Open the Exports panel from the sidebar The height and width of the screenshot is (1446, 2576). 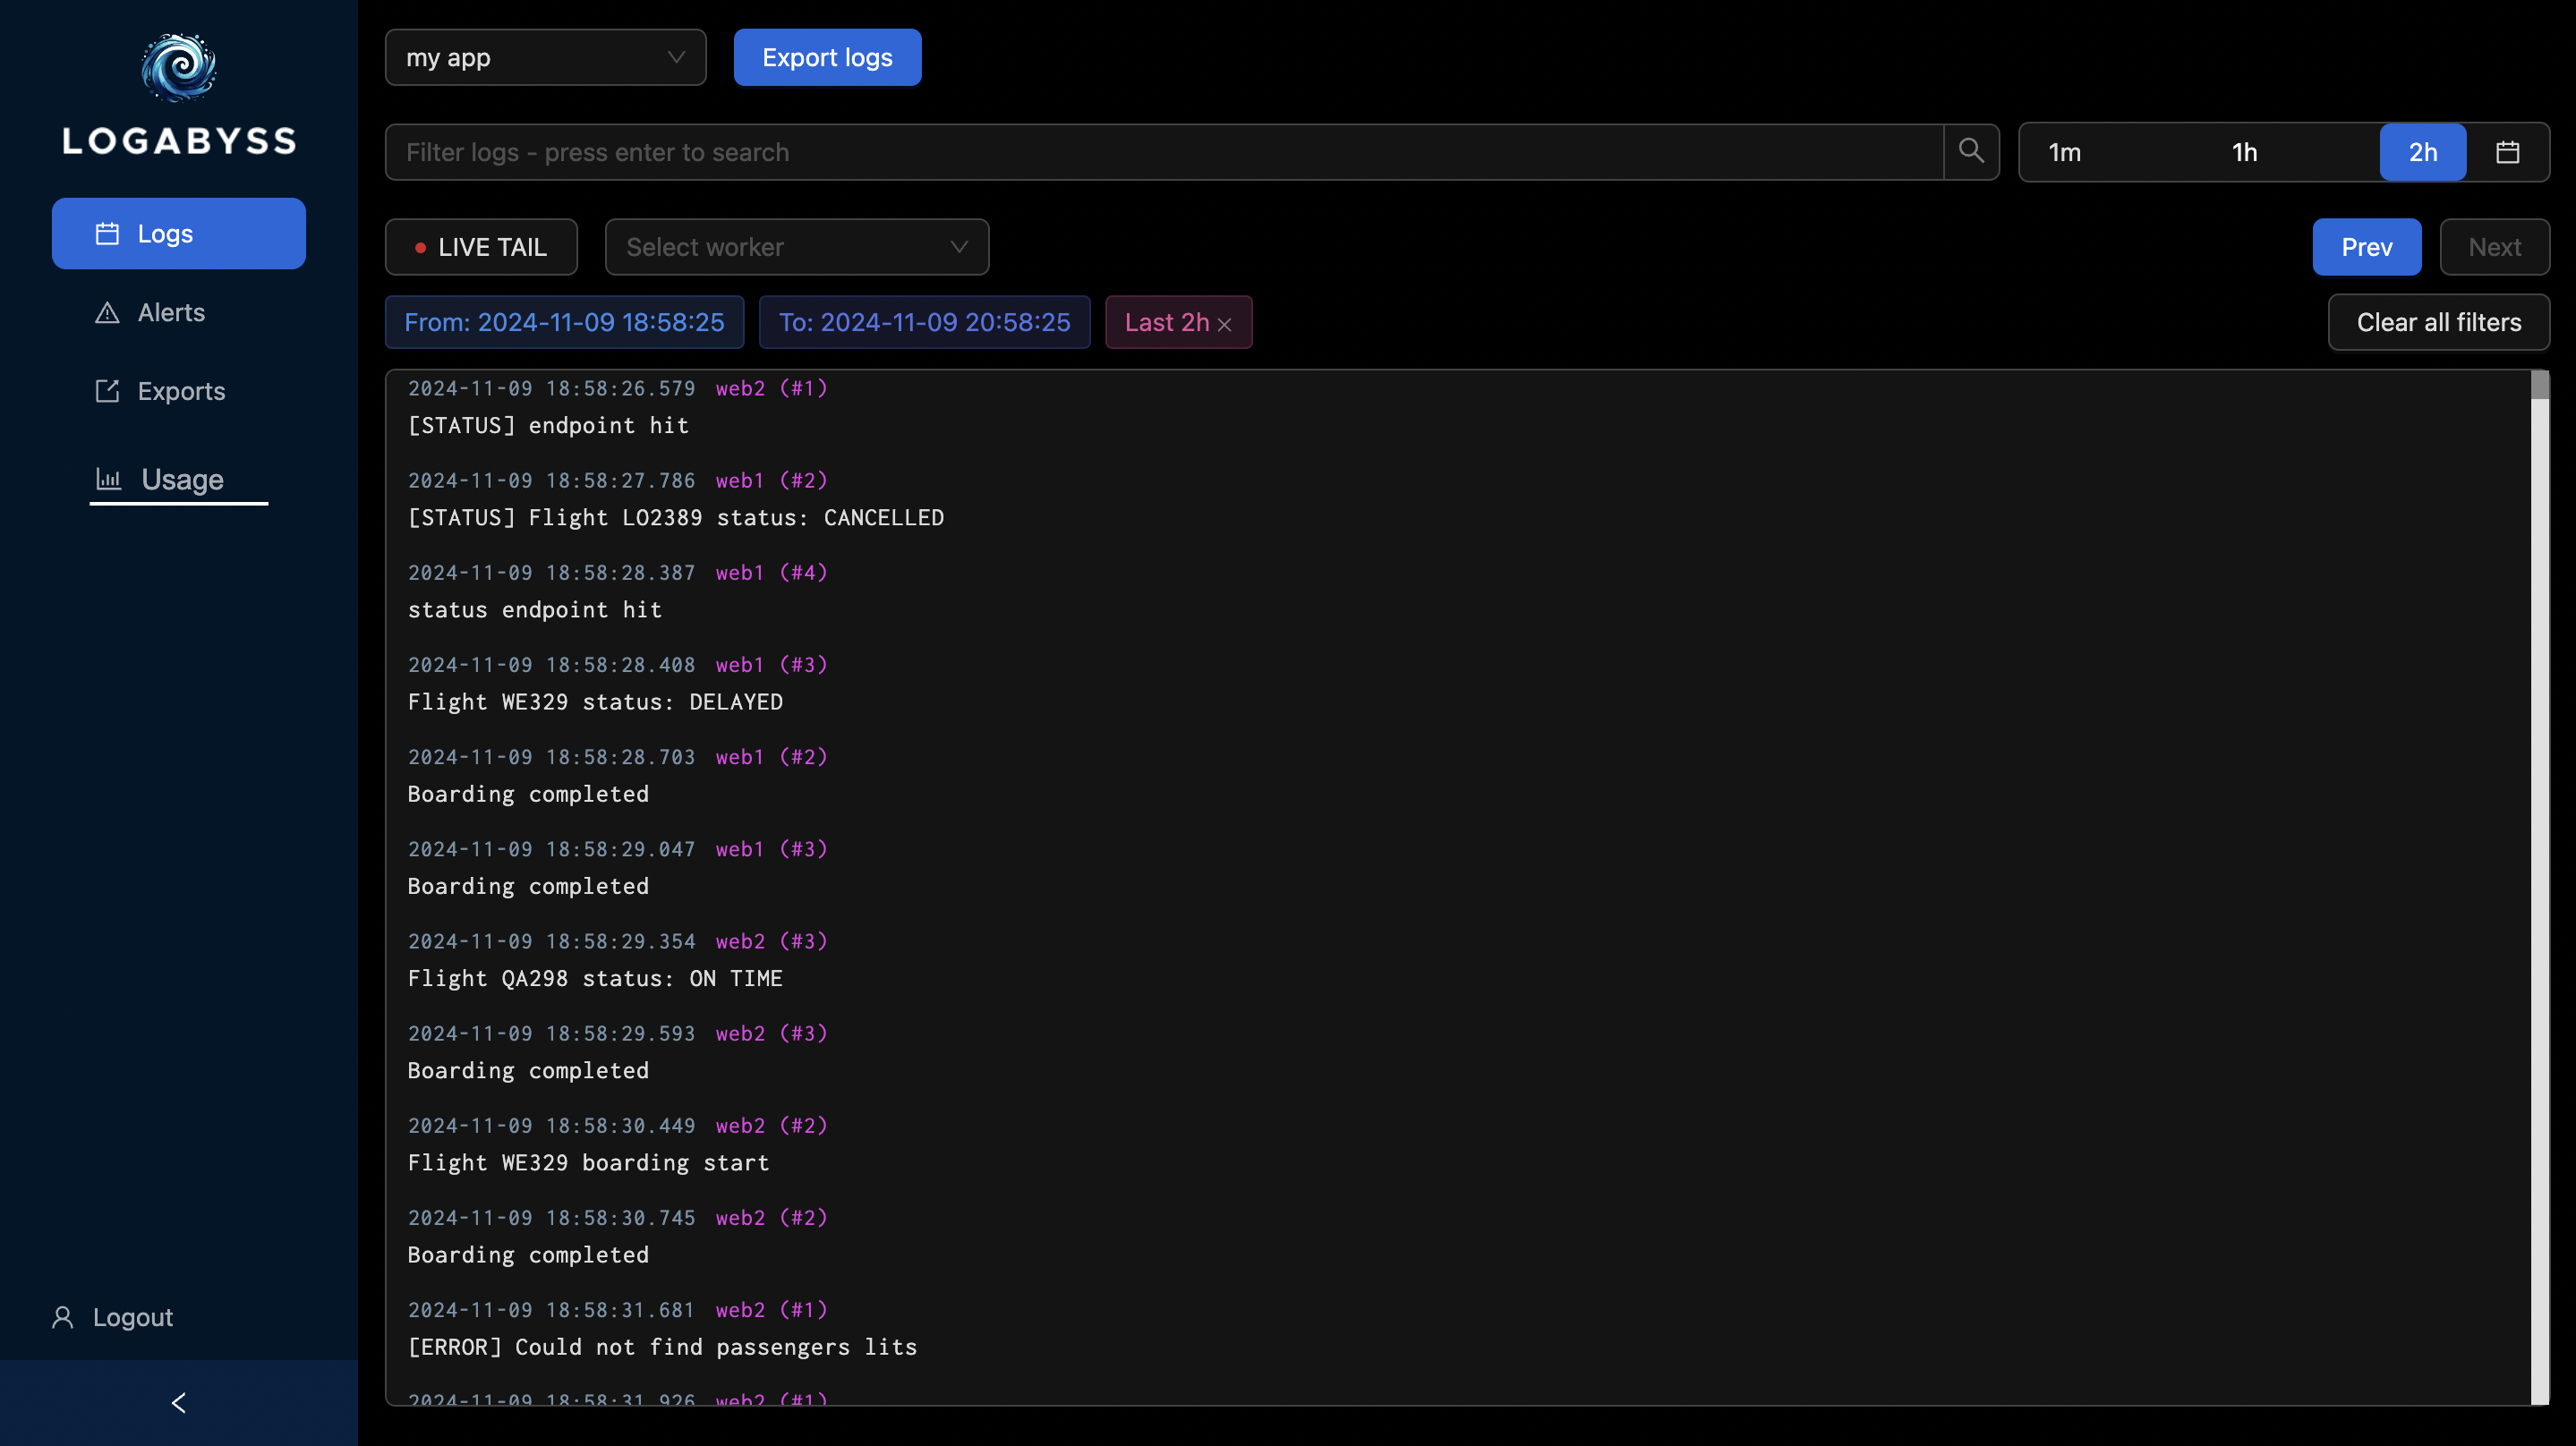click(180, 391)
